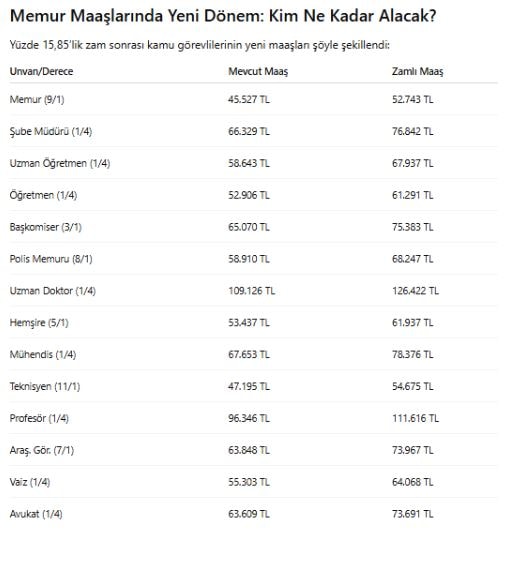Select the Vaiz (1/4) row label
The height and width of the screenshot is (562, 513).
tap(30, 482)
